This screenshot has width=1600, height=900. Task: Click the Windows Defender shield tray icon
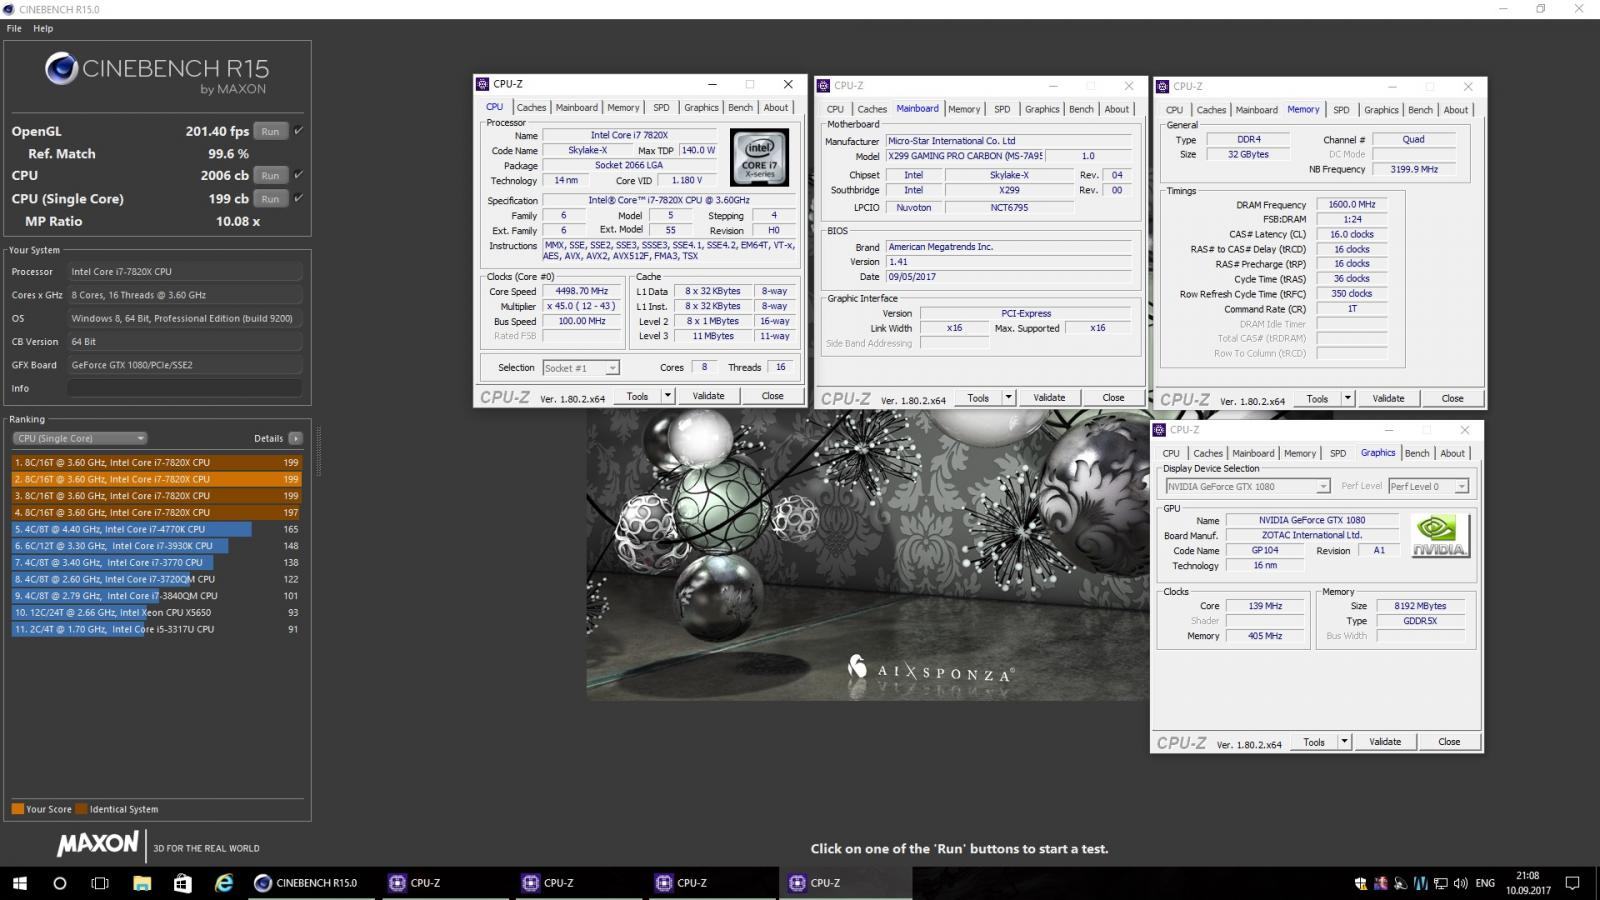1361,883
